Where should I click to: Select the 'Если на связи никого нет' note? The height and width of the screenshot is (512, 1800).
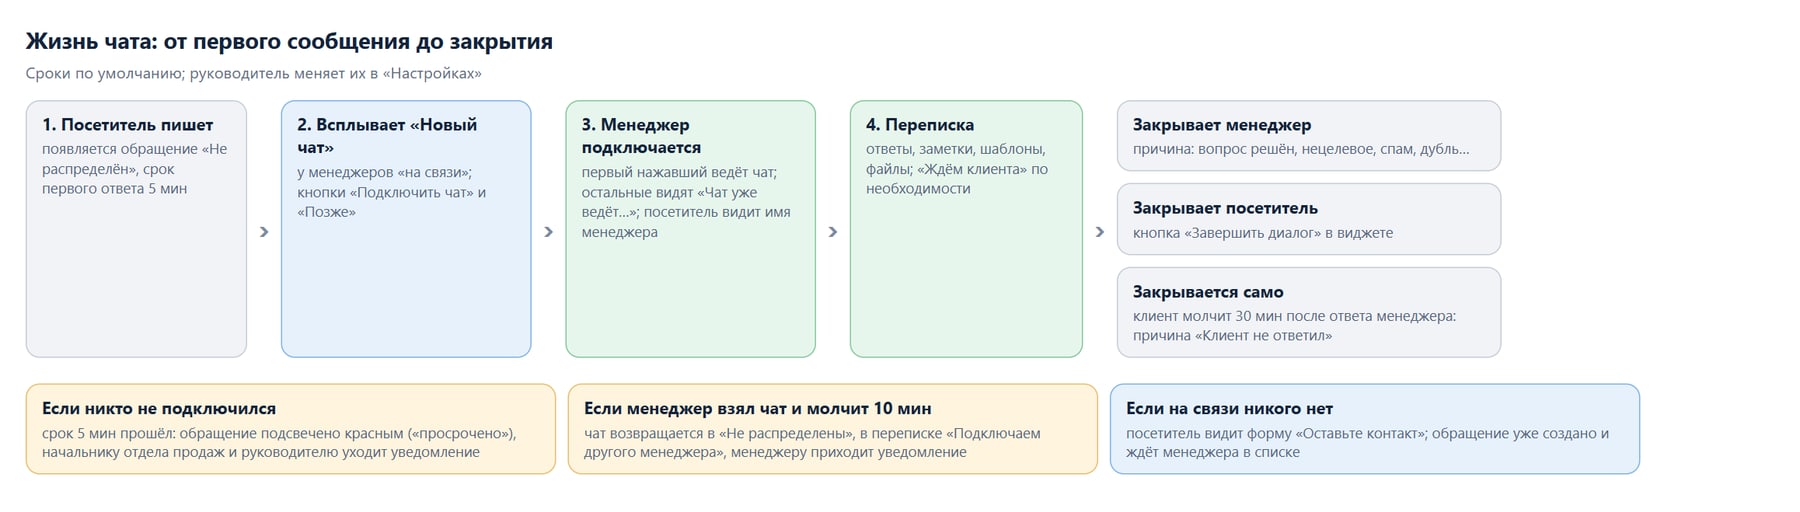tap(1374, 429)
